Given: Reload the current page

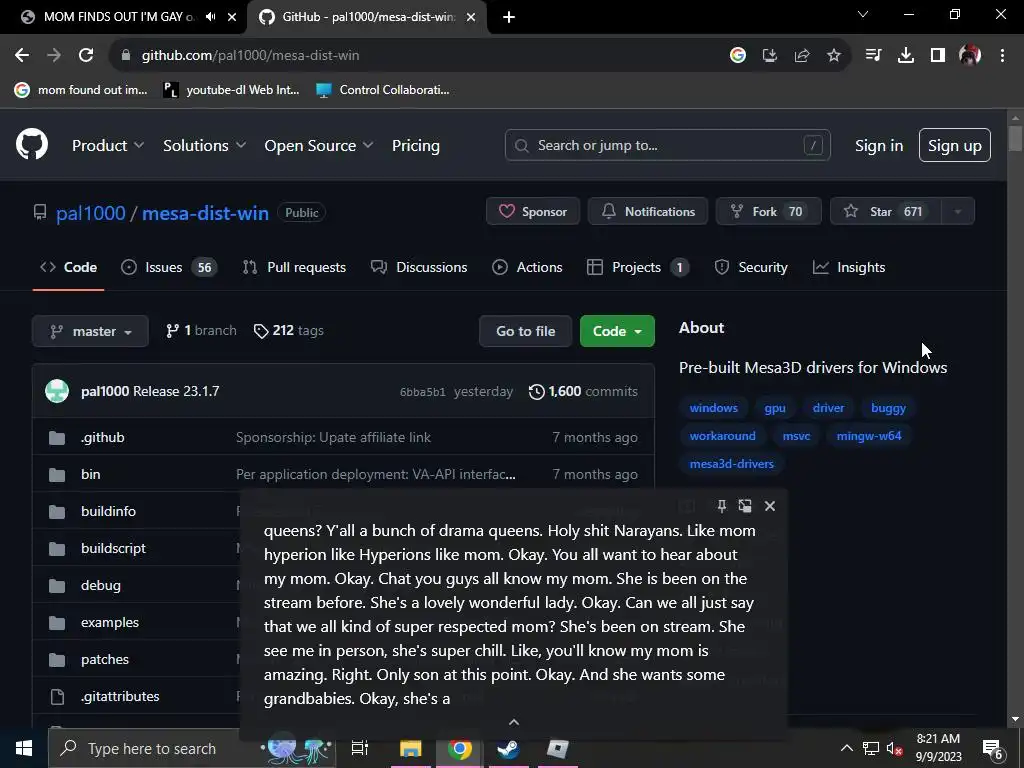Looking at the screenshot, I should pos(86,56).
